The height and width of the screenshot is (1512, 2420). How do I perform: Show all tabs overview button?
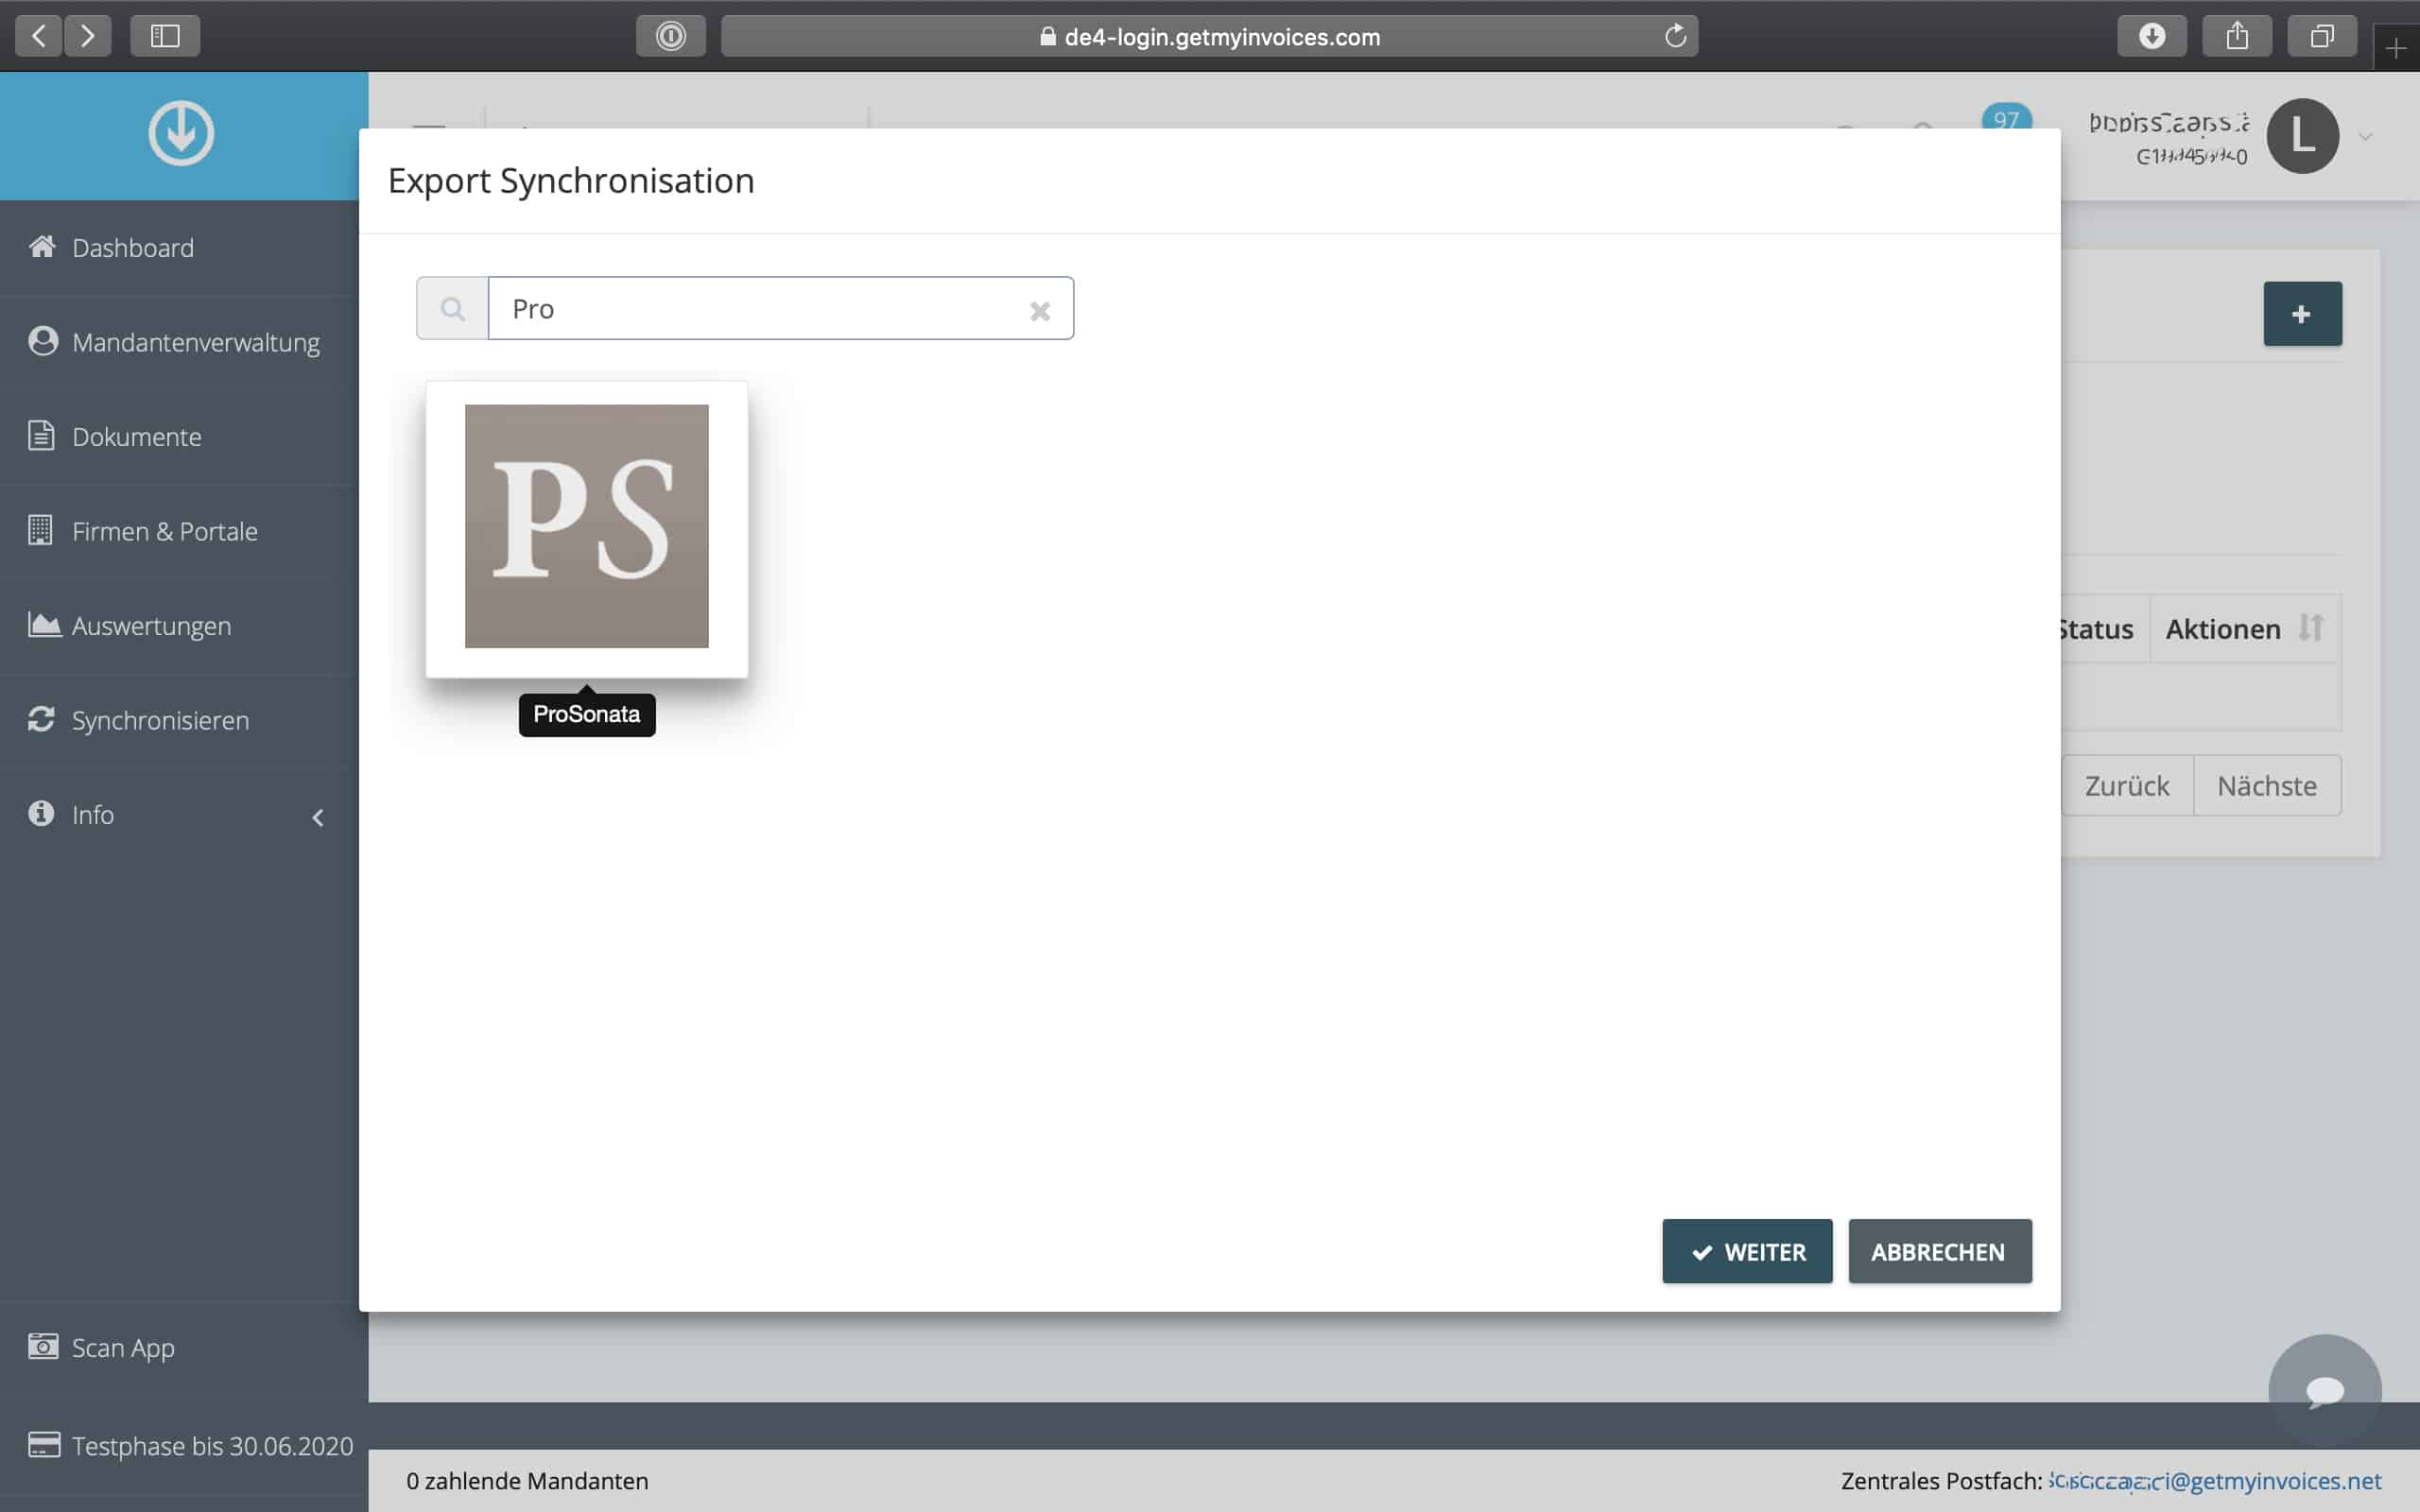coord(2322,36)
